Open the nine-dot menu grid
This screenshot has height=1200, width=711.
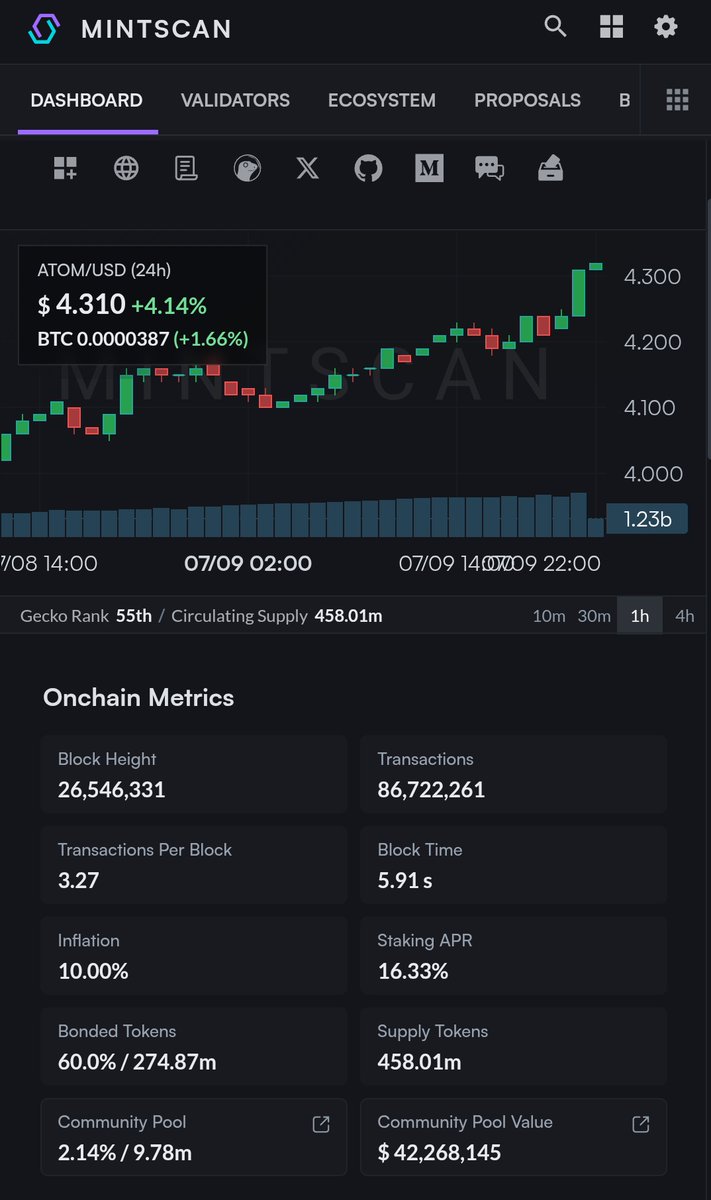click(x=677, y=99)
